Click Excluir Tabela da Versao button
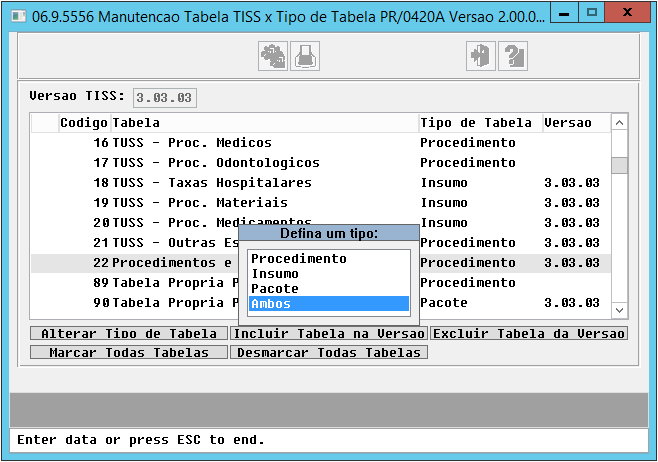Image resolution: width=658 pixels, height=462 pixels. (x=529, y=334)
